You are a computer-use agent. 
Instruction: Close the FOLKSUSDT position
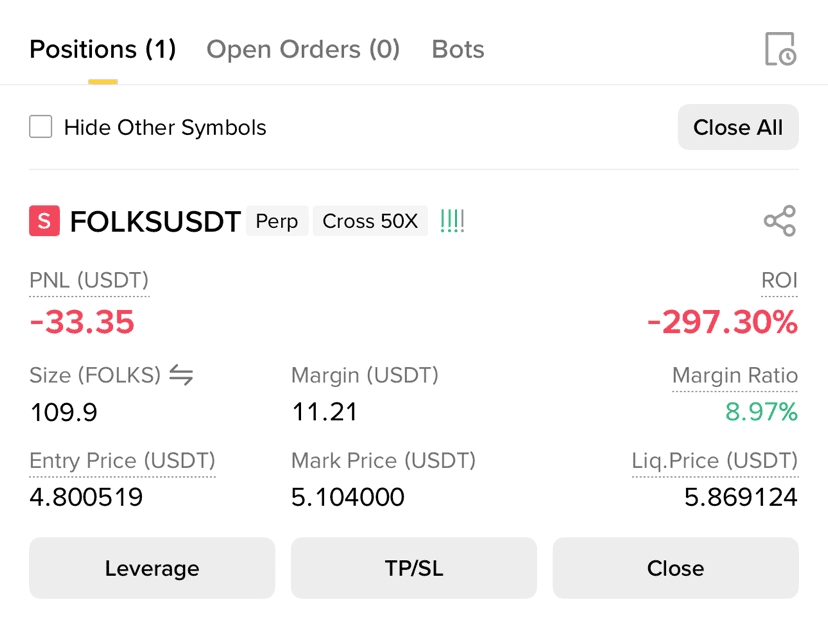pos(675,568)
